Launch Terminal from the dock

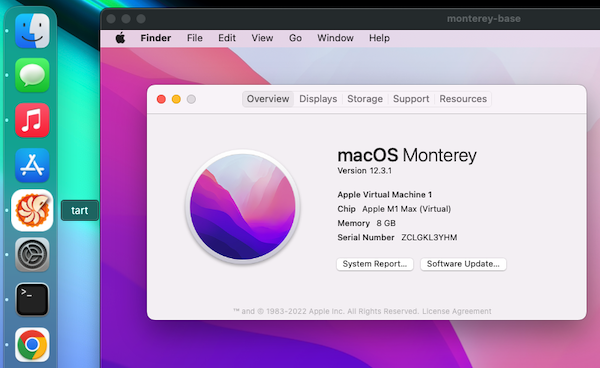coord(32,300)
